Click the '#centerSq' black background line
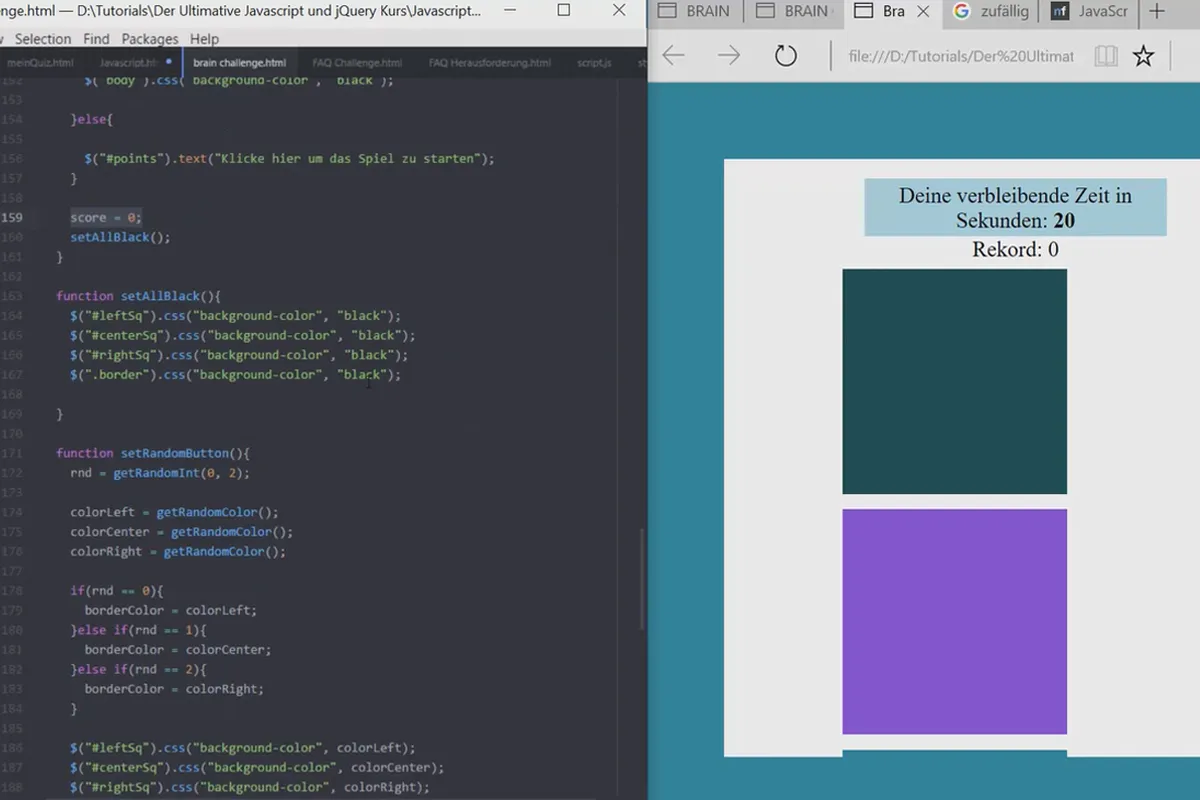 (242, 335)
